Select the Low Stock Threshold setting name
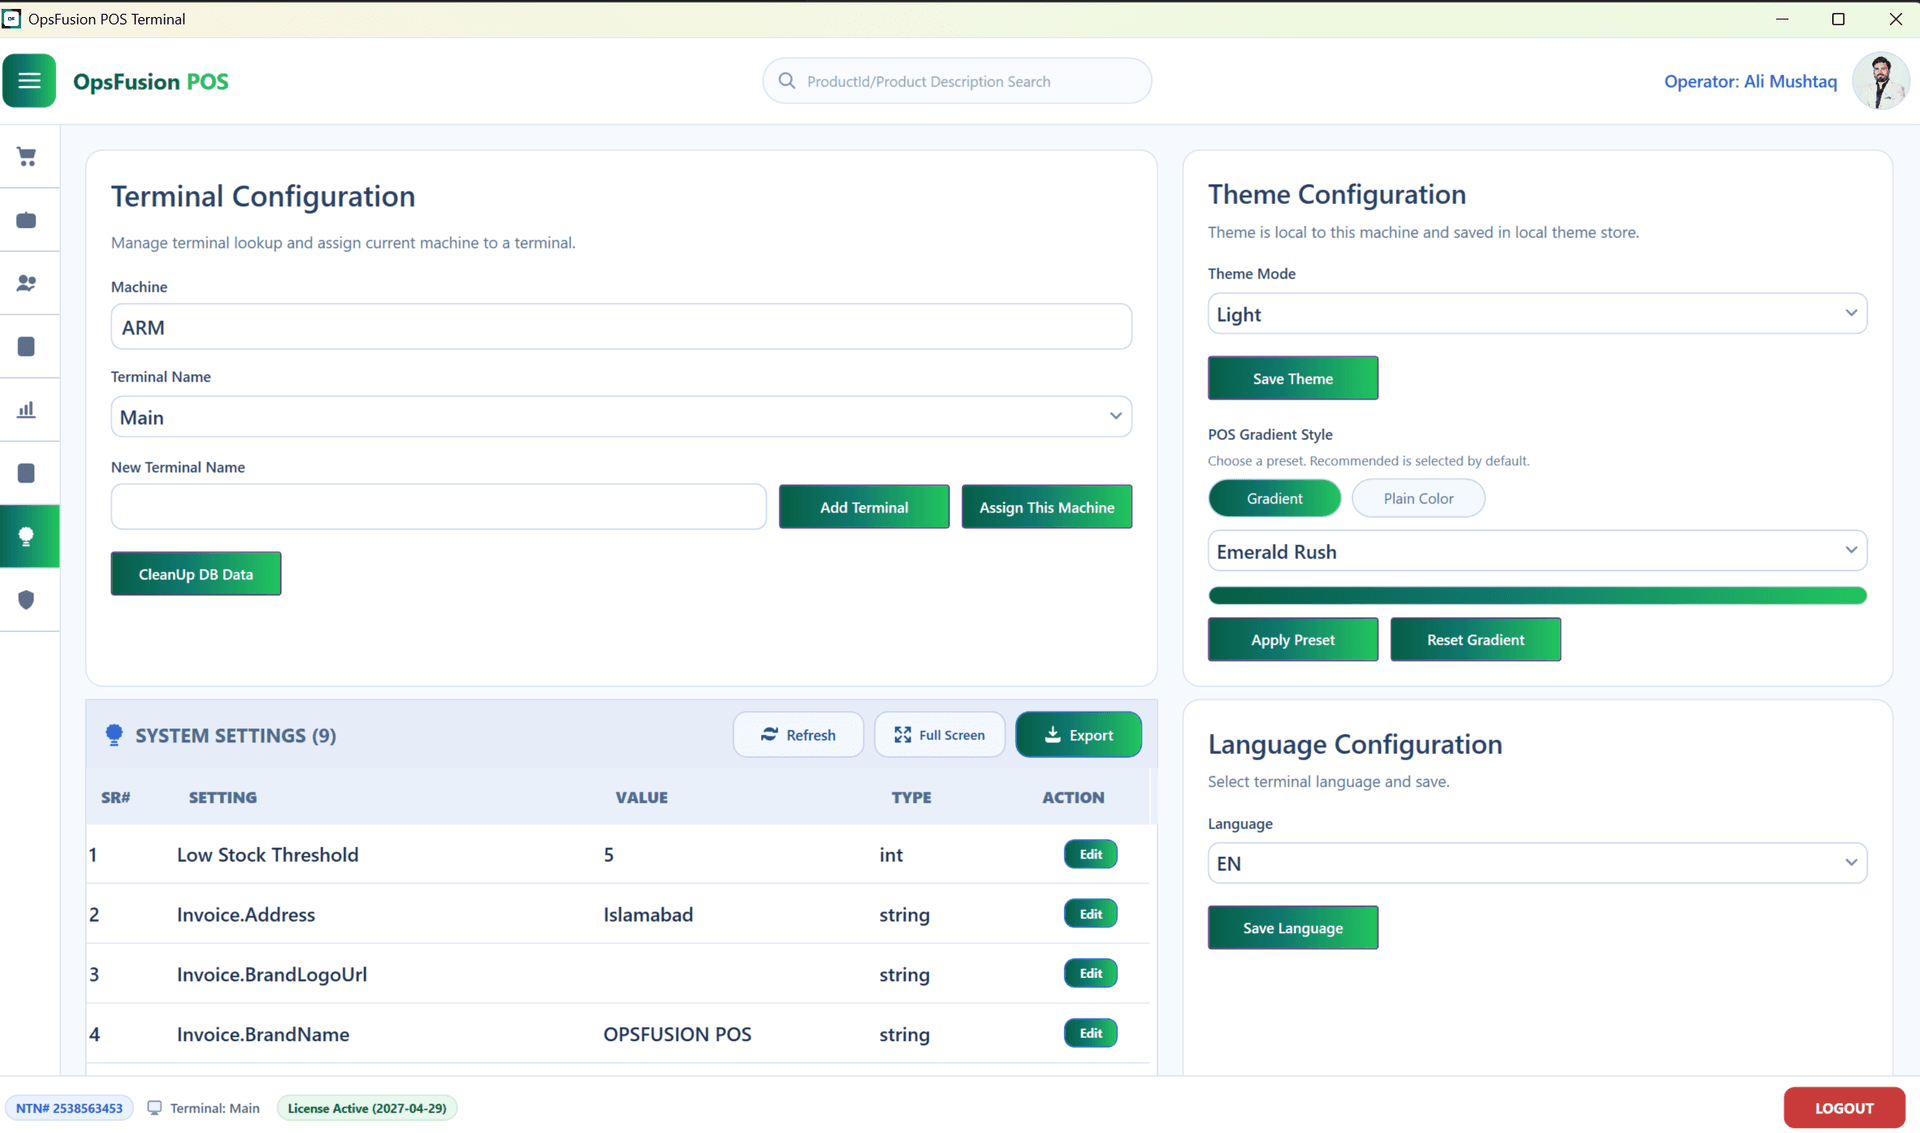The image size is (1920, 1133). coord(268,855)
